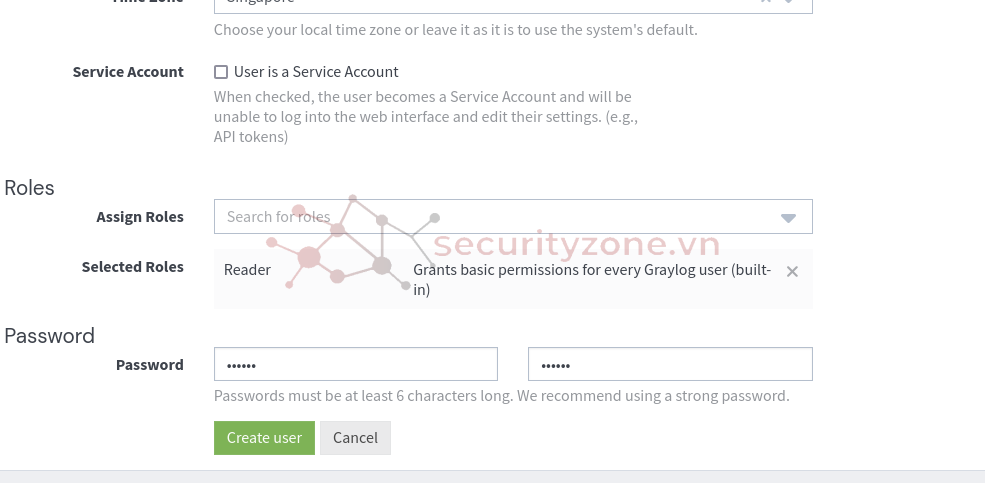Click the time zone help text
This screenshot has width=985, height=483.
point(455,30)
